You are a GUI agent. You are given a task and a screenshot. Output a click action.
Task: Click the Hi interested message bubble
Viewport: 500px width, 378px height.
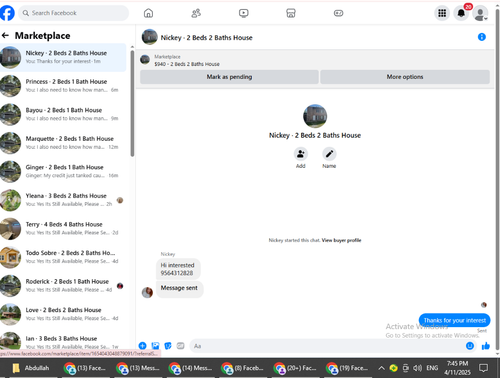[x=178, y=269]
